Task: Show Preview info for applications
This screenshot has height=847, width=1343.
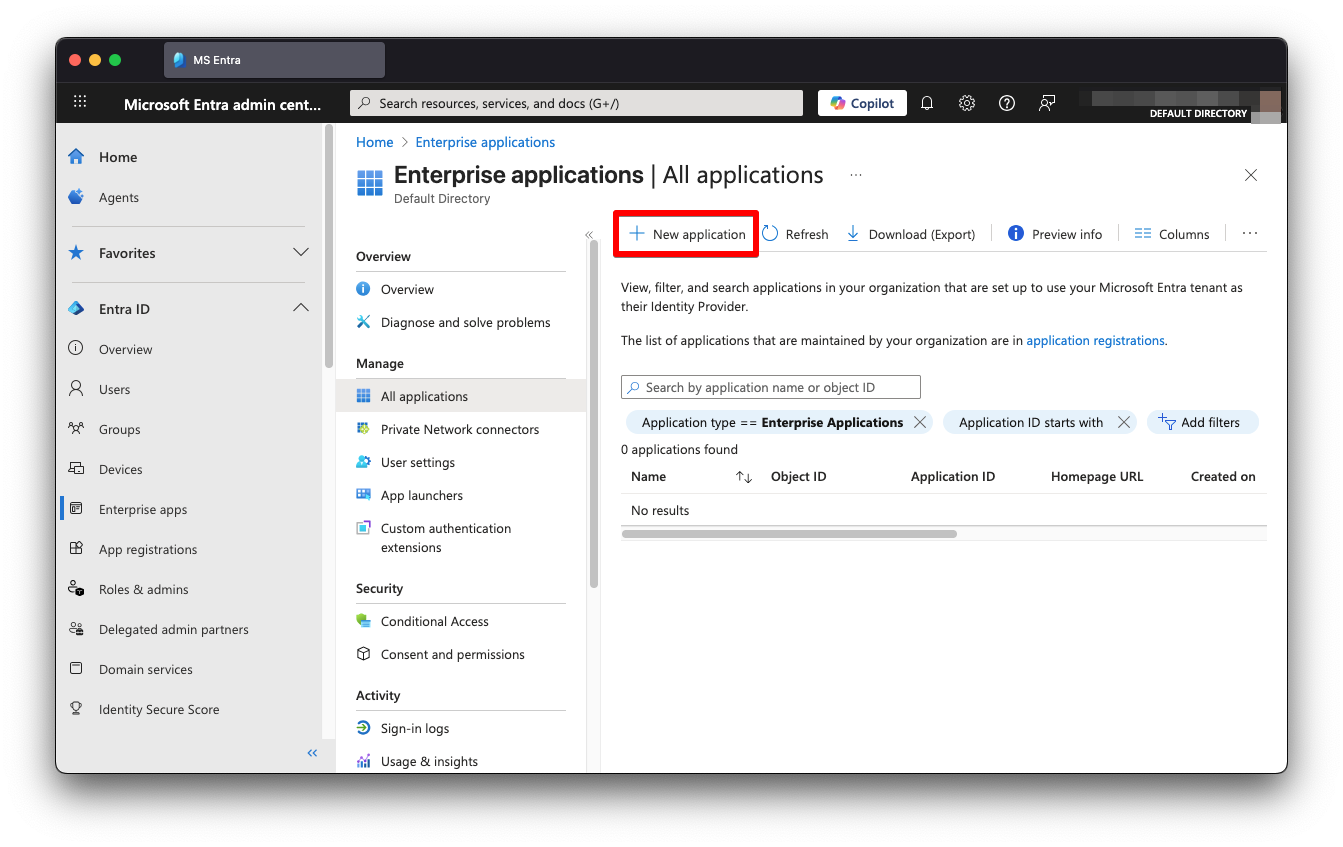Action: pyautogui.click(x=1055, y=233)
